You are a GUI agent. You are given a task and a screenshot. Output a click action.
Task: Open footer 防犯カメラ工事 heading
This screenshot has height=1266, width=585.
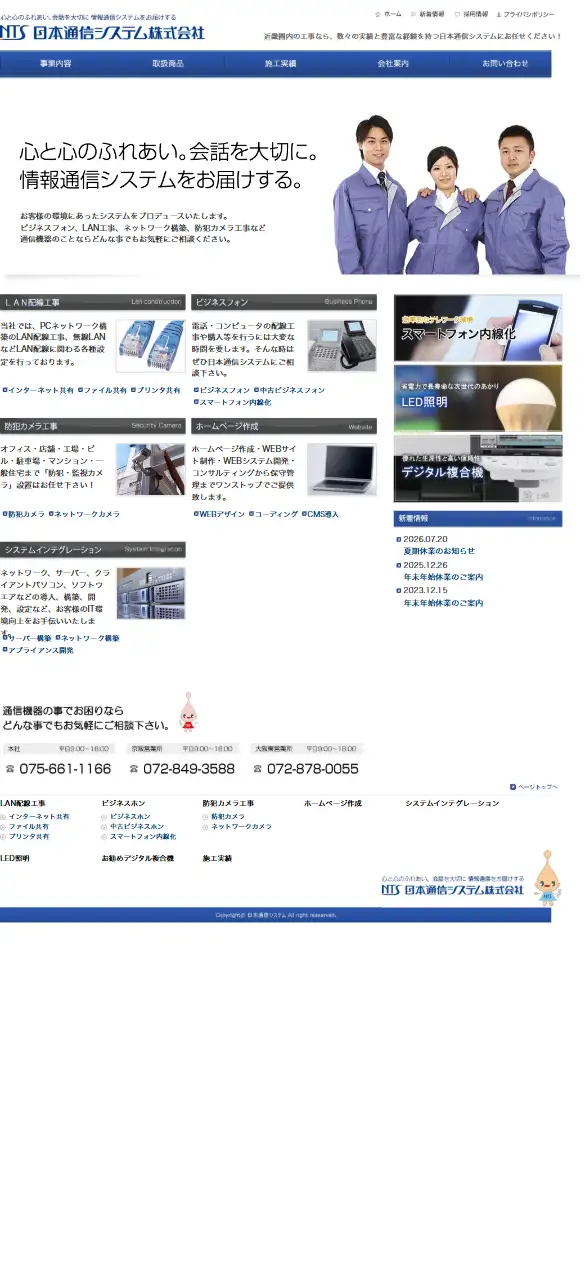(x=228, y=803)
